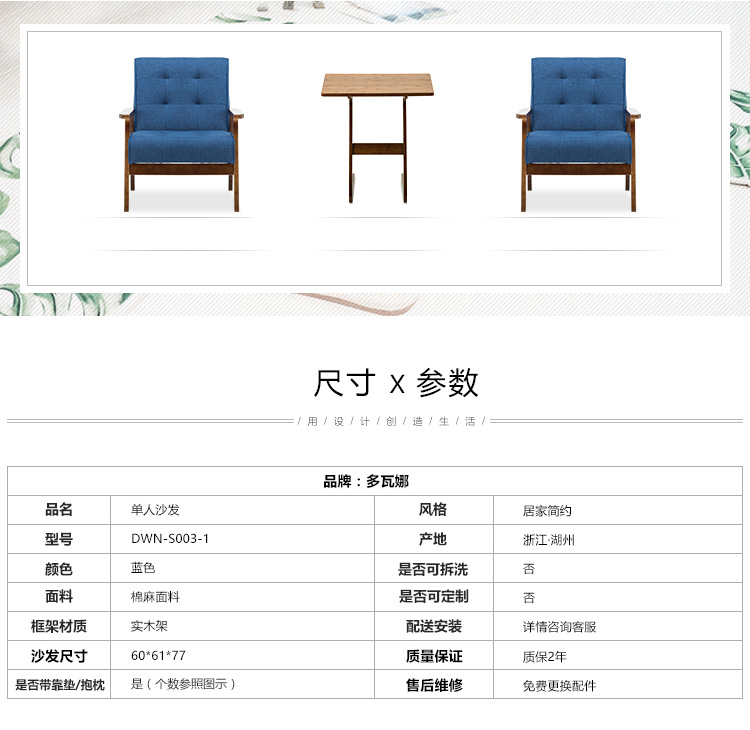Select the model number DWN-S003-1
The image size is (750, 730).
[170, 539]
